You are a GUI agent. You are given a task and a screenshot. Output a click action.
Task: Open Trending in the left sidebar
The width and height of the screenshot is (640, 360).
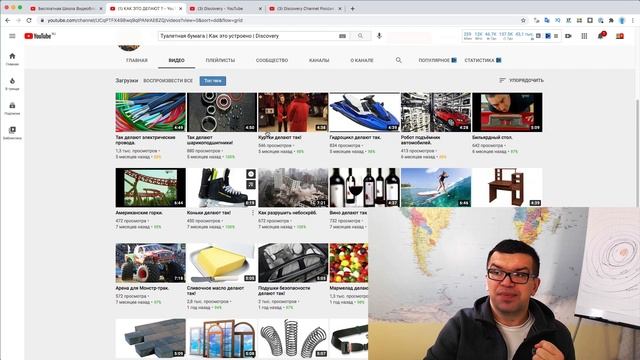coord(12,83)
